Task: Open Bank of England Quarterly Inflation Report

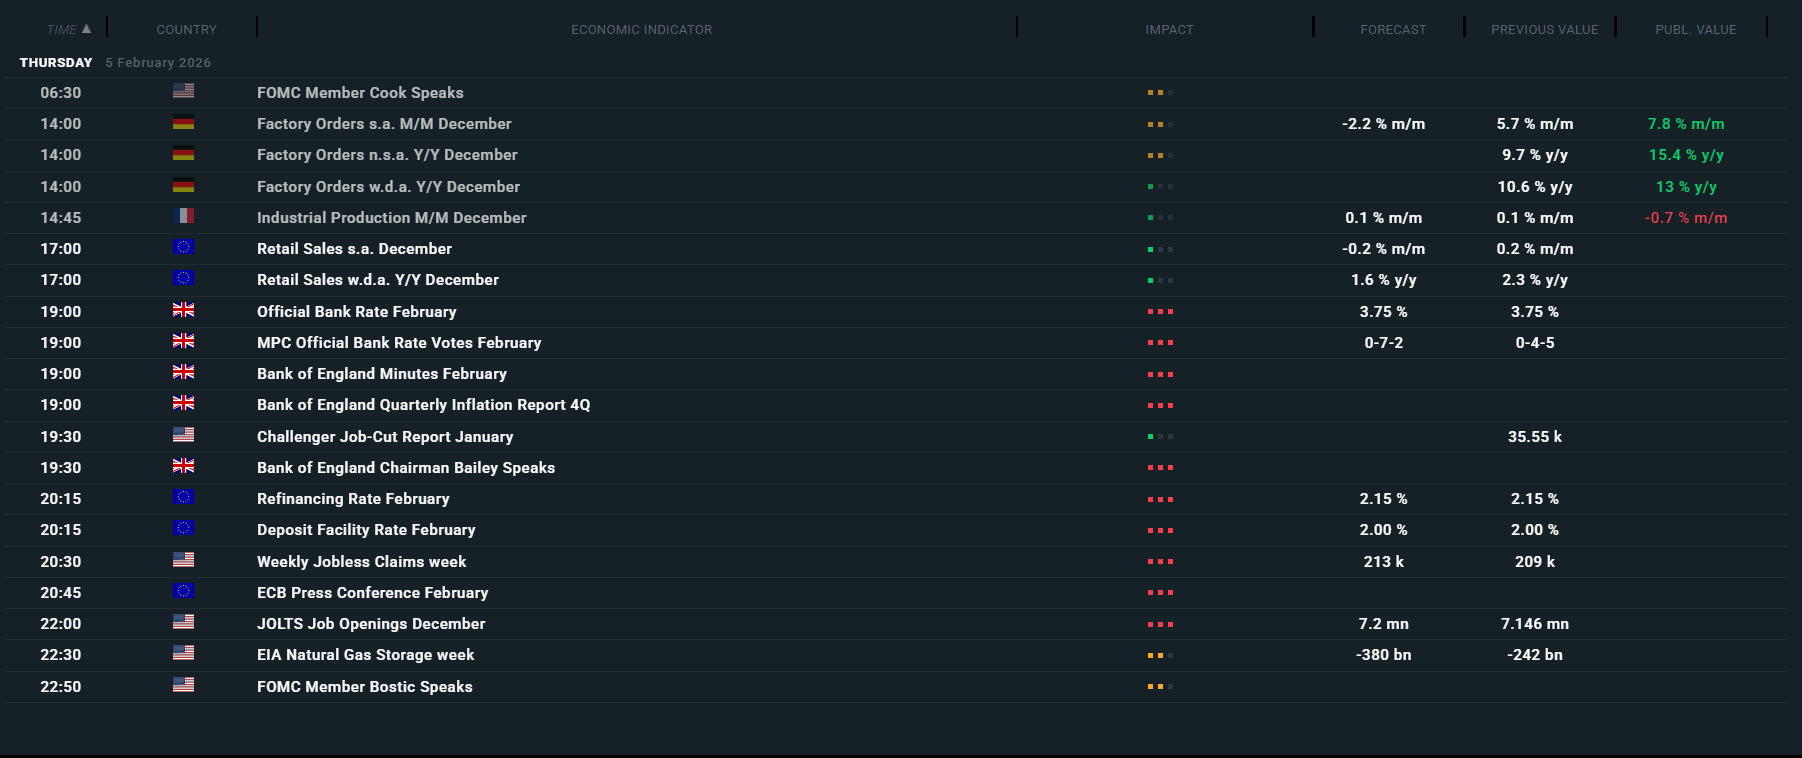Action: coord(423,405)
